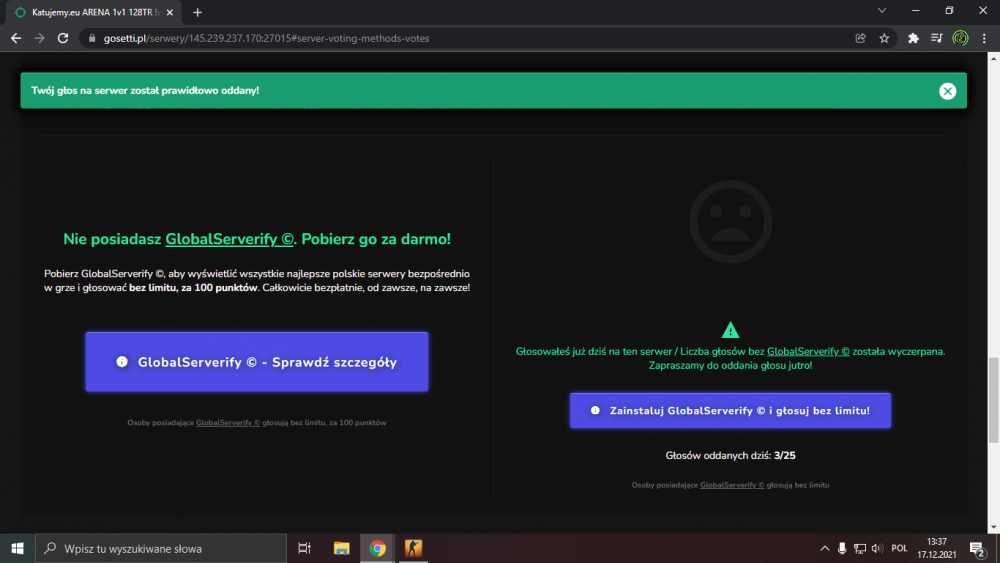Show hidden system tray icons
The image size is (1000, 563).
click(x=824, y=548)
